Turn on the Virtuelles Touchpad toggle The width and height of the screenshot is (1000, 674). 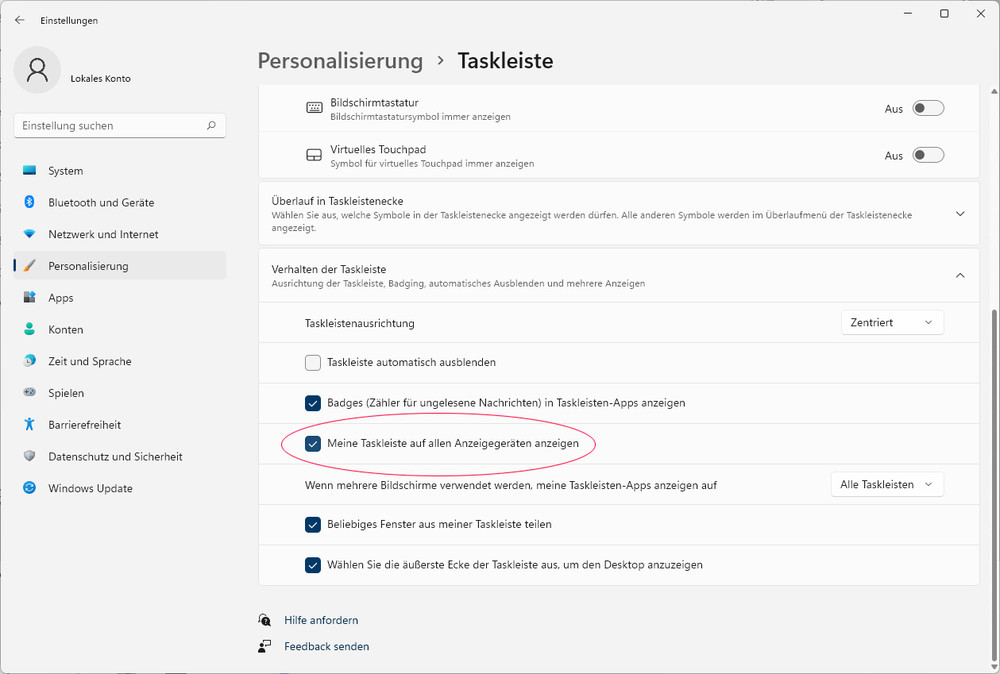coord(928,155)
